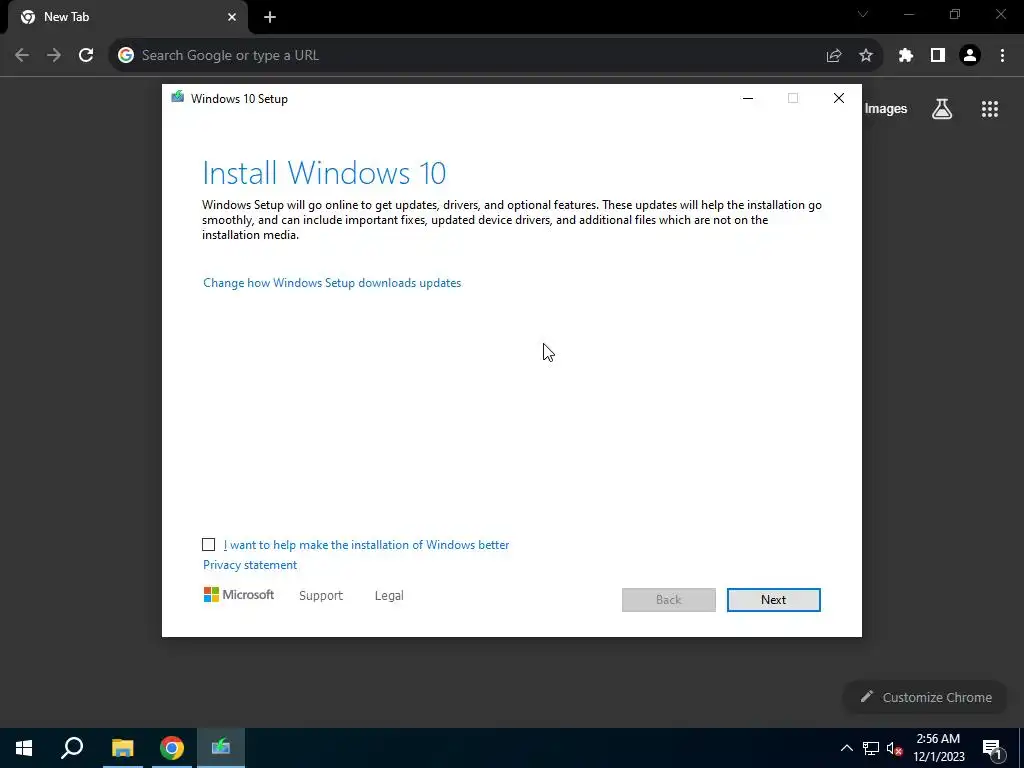1024x768 pixels.
Task: Open Change how Windows Setup downloads updates
Action: 332,283
